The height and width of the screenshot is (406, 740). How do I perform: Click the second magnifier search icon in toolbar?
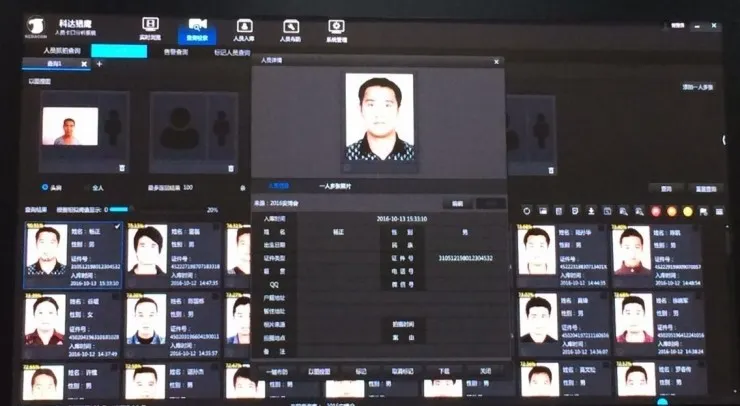click(x=639, y=211)
